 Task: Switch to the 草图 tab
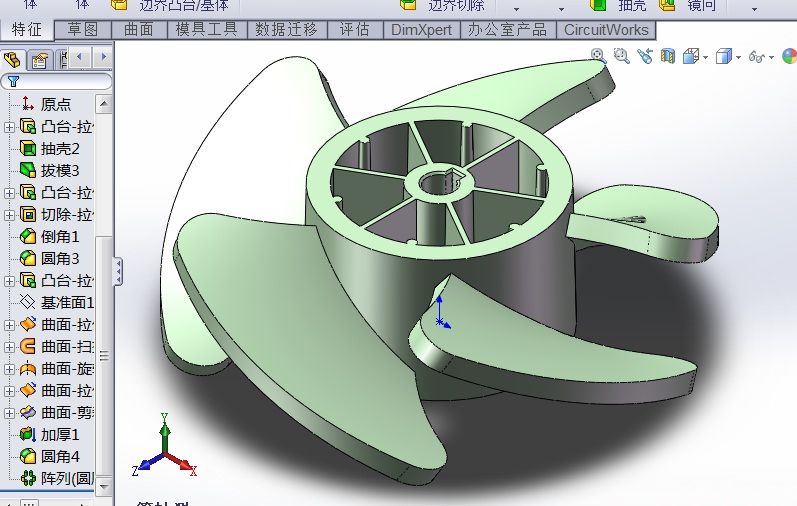click(x=82, y=29)
